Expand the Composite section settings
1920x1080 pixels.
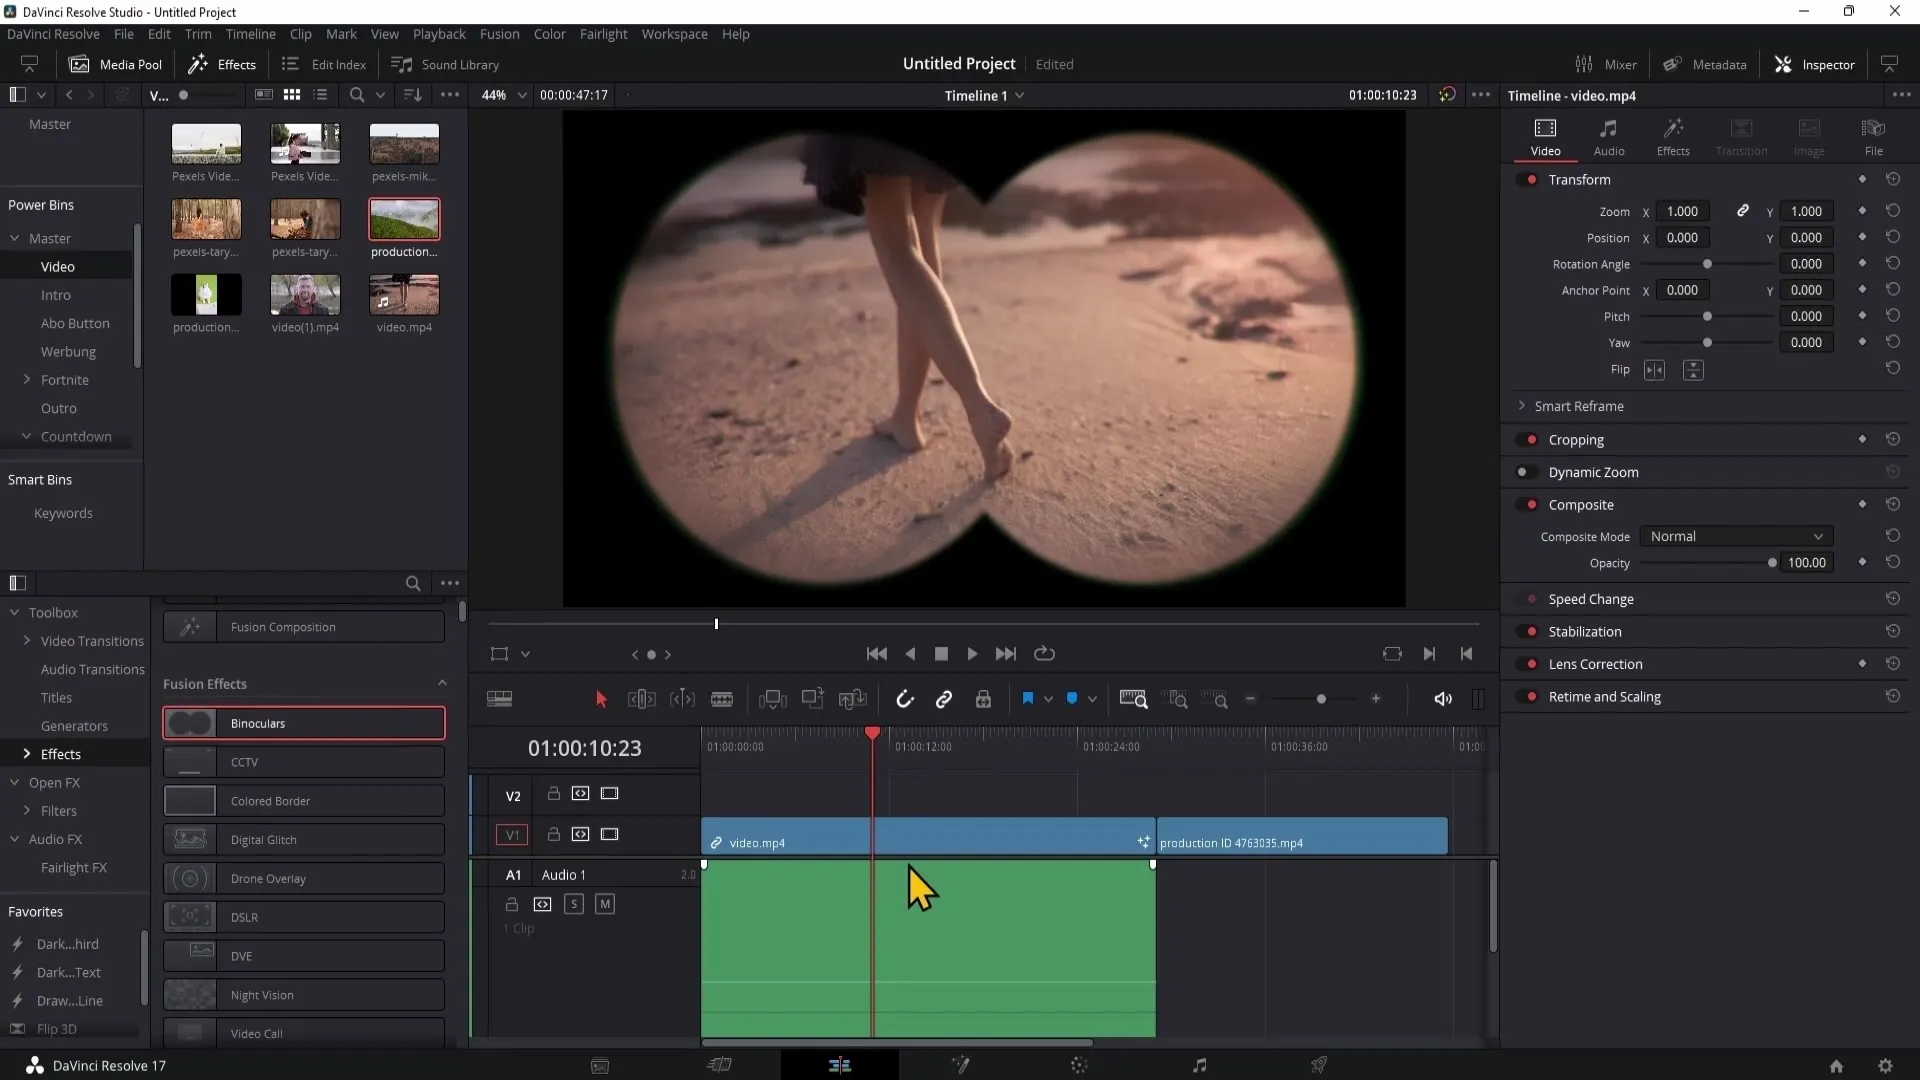pos(1581,504)
